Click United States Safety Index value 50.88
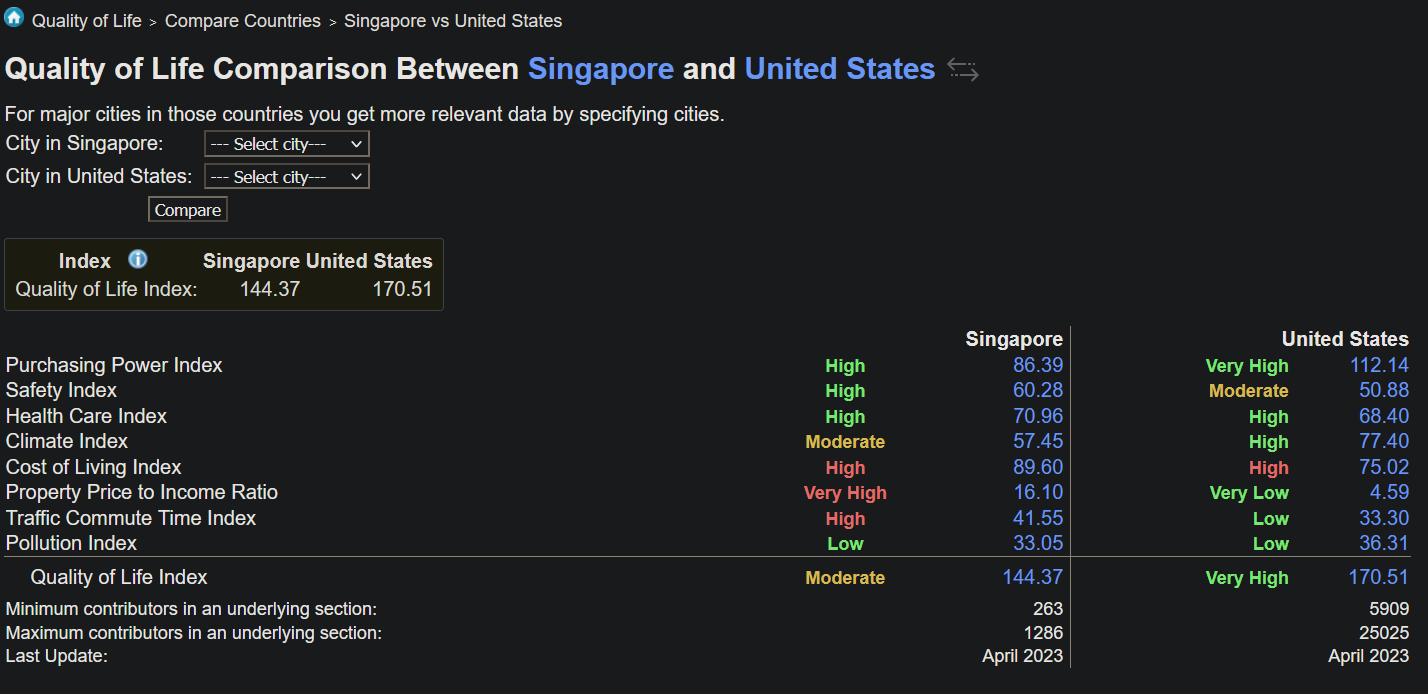The height and width of the screenshot is (694, 1428). coord(1384,390)
